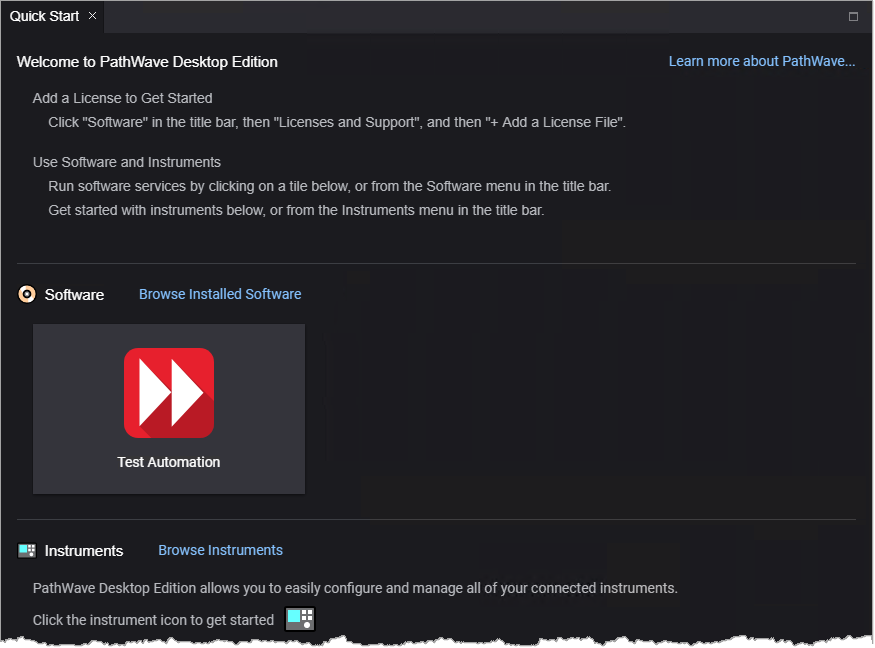The width and height of the screenshot is (875, 648).
Task: Click the '+ Add a License File' instruction line
Action: click(x=337, y=122)
